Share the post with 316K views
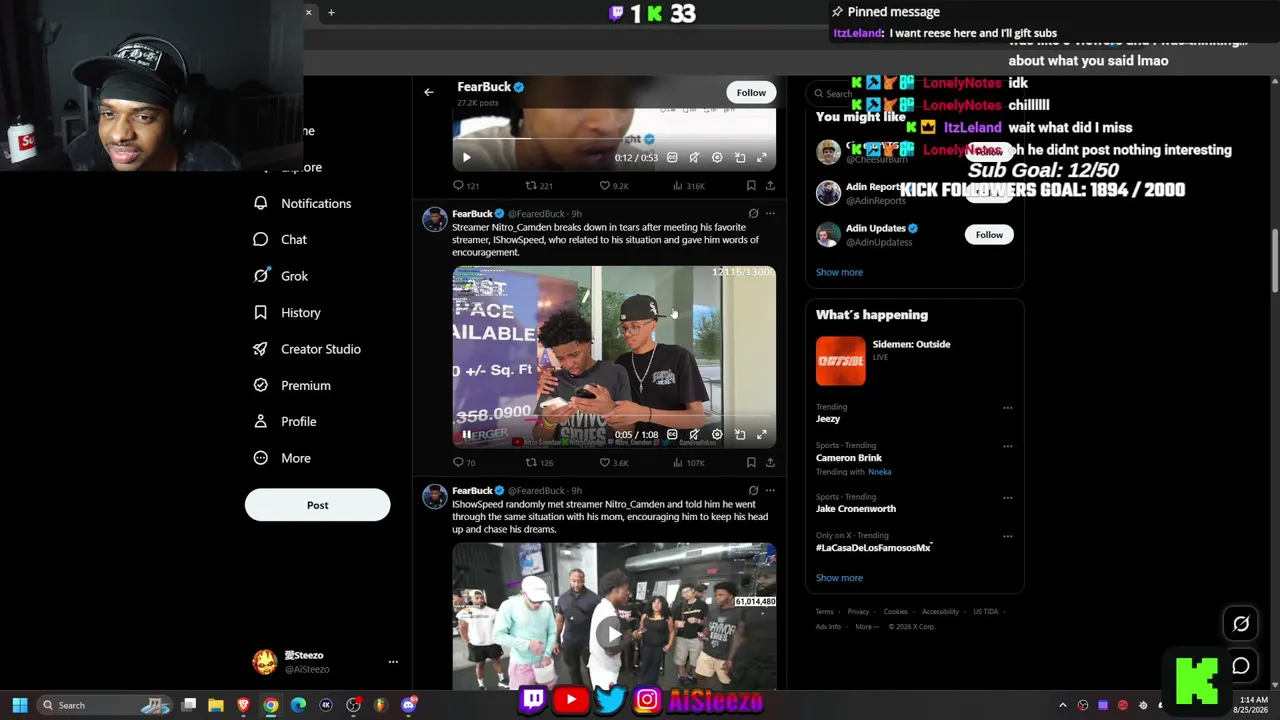The width and height of the screenshot is (1280, 720). pos(770,185)
